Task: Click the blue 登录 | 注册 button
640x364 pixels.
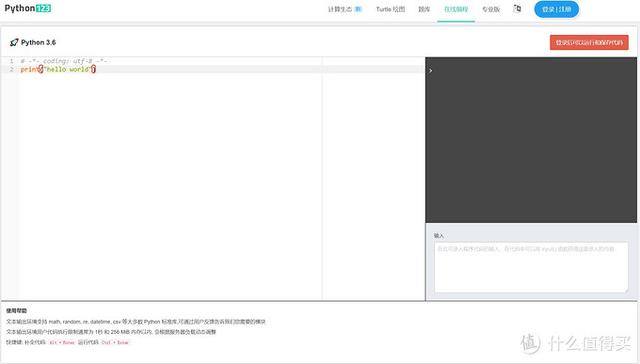Action: [556, 9]
